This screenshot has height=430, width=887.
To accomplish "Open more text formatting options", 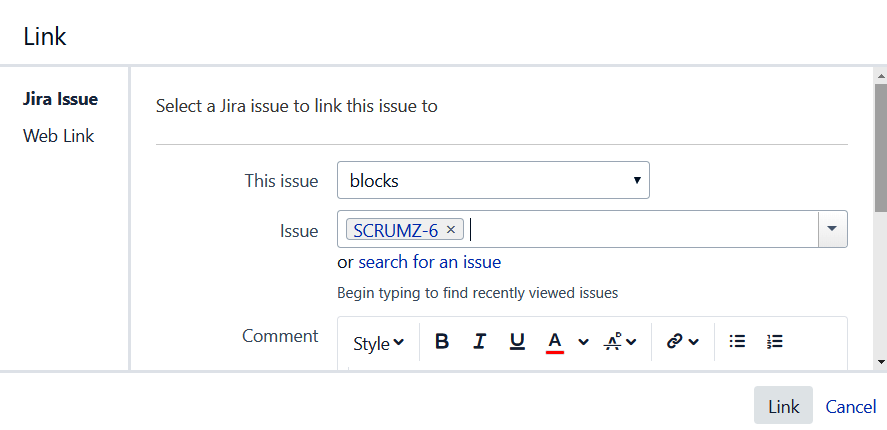I will [620, 341].
